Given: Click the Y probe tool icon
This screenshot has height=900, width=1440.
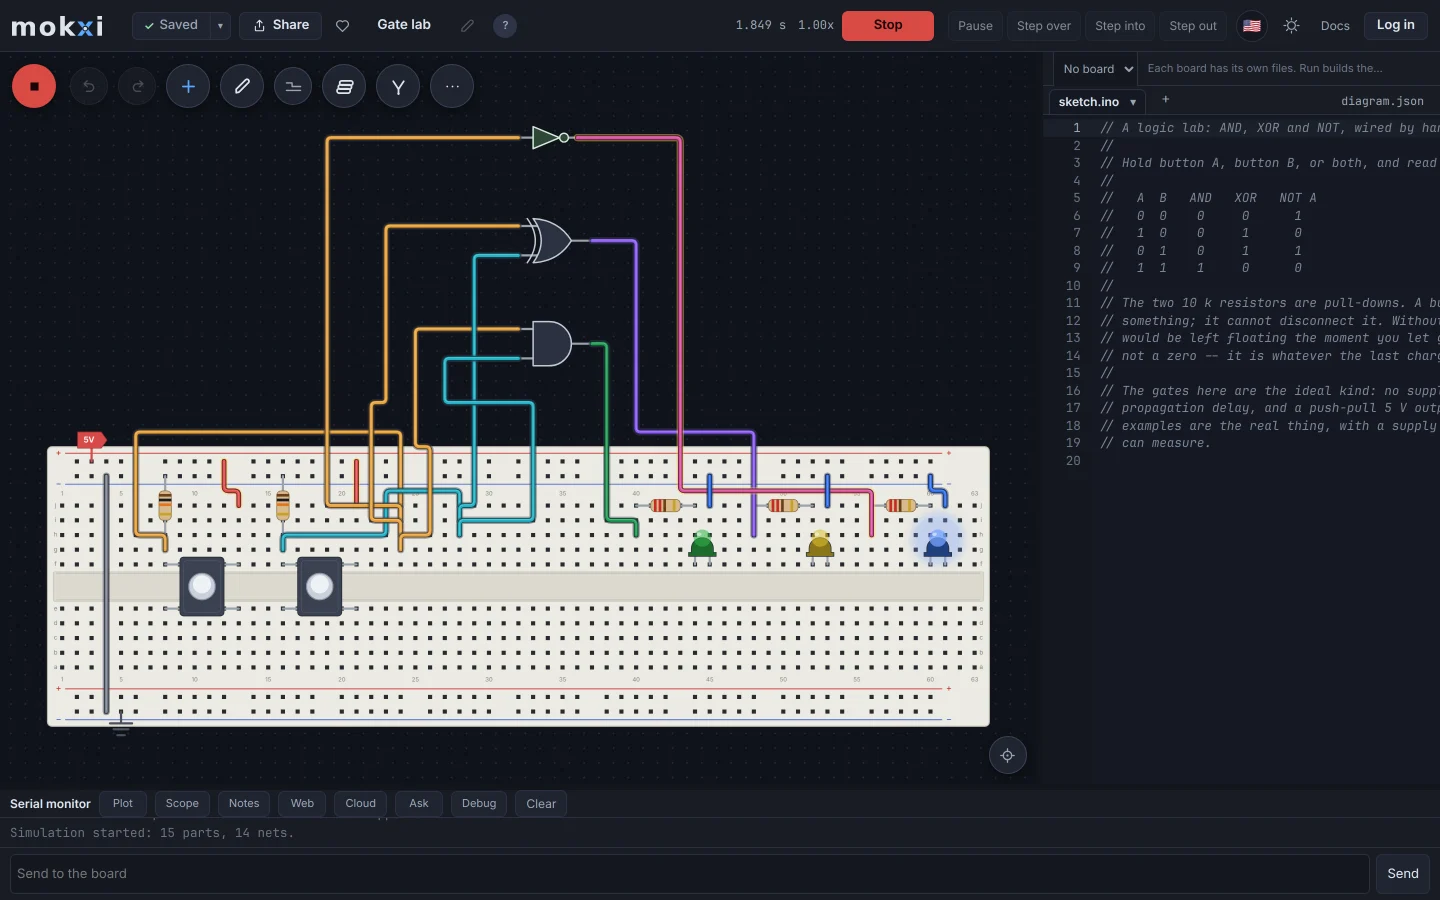Looking at the screenshot, I should click(398, 86).
